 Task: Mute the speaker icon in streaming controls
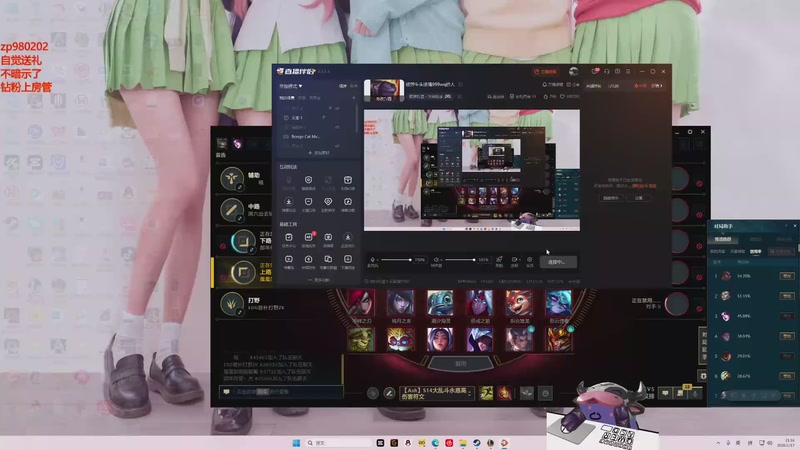point(436,260)
